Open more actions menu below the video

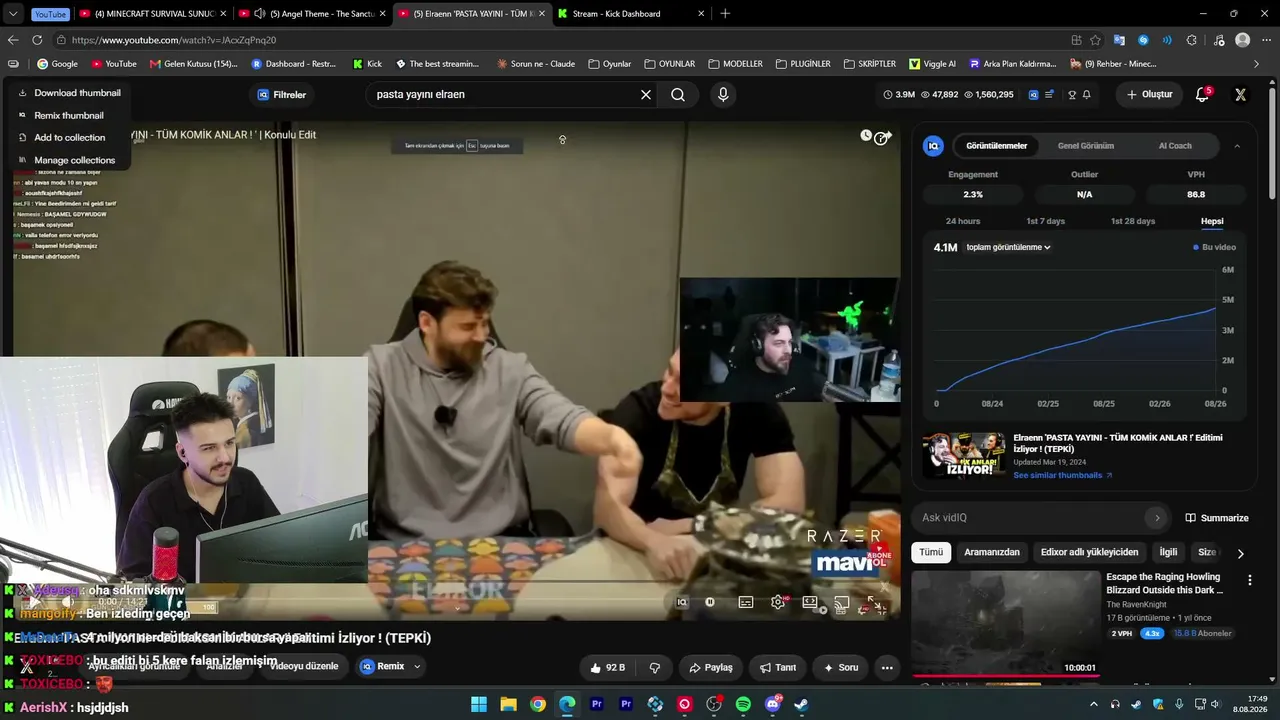(886, 667)
